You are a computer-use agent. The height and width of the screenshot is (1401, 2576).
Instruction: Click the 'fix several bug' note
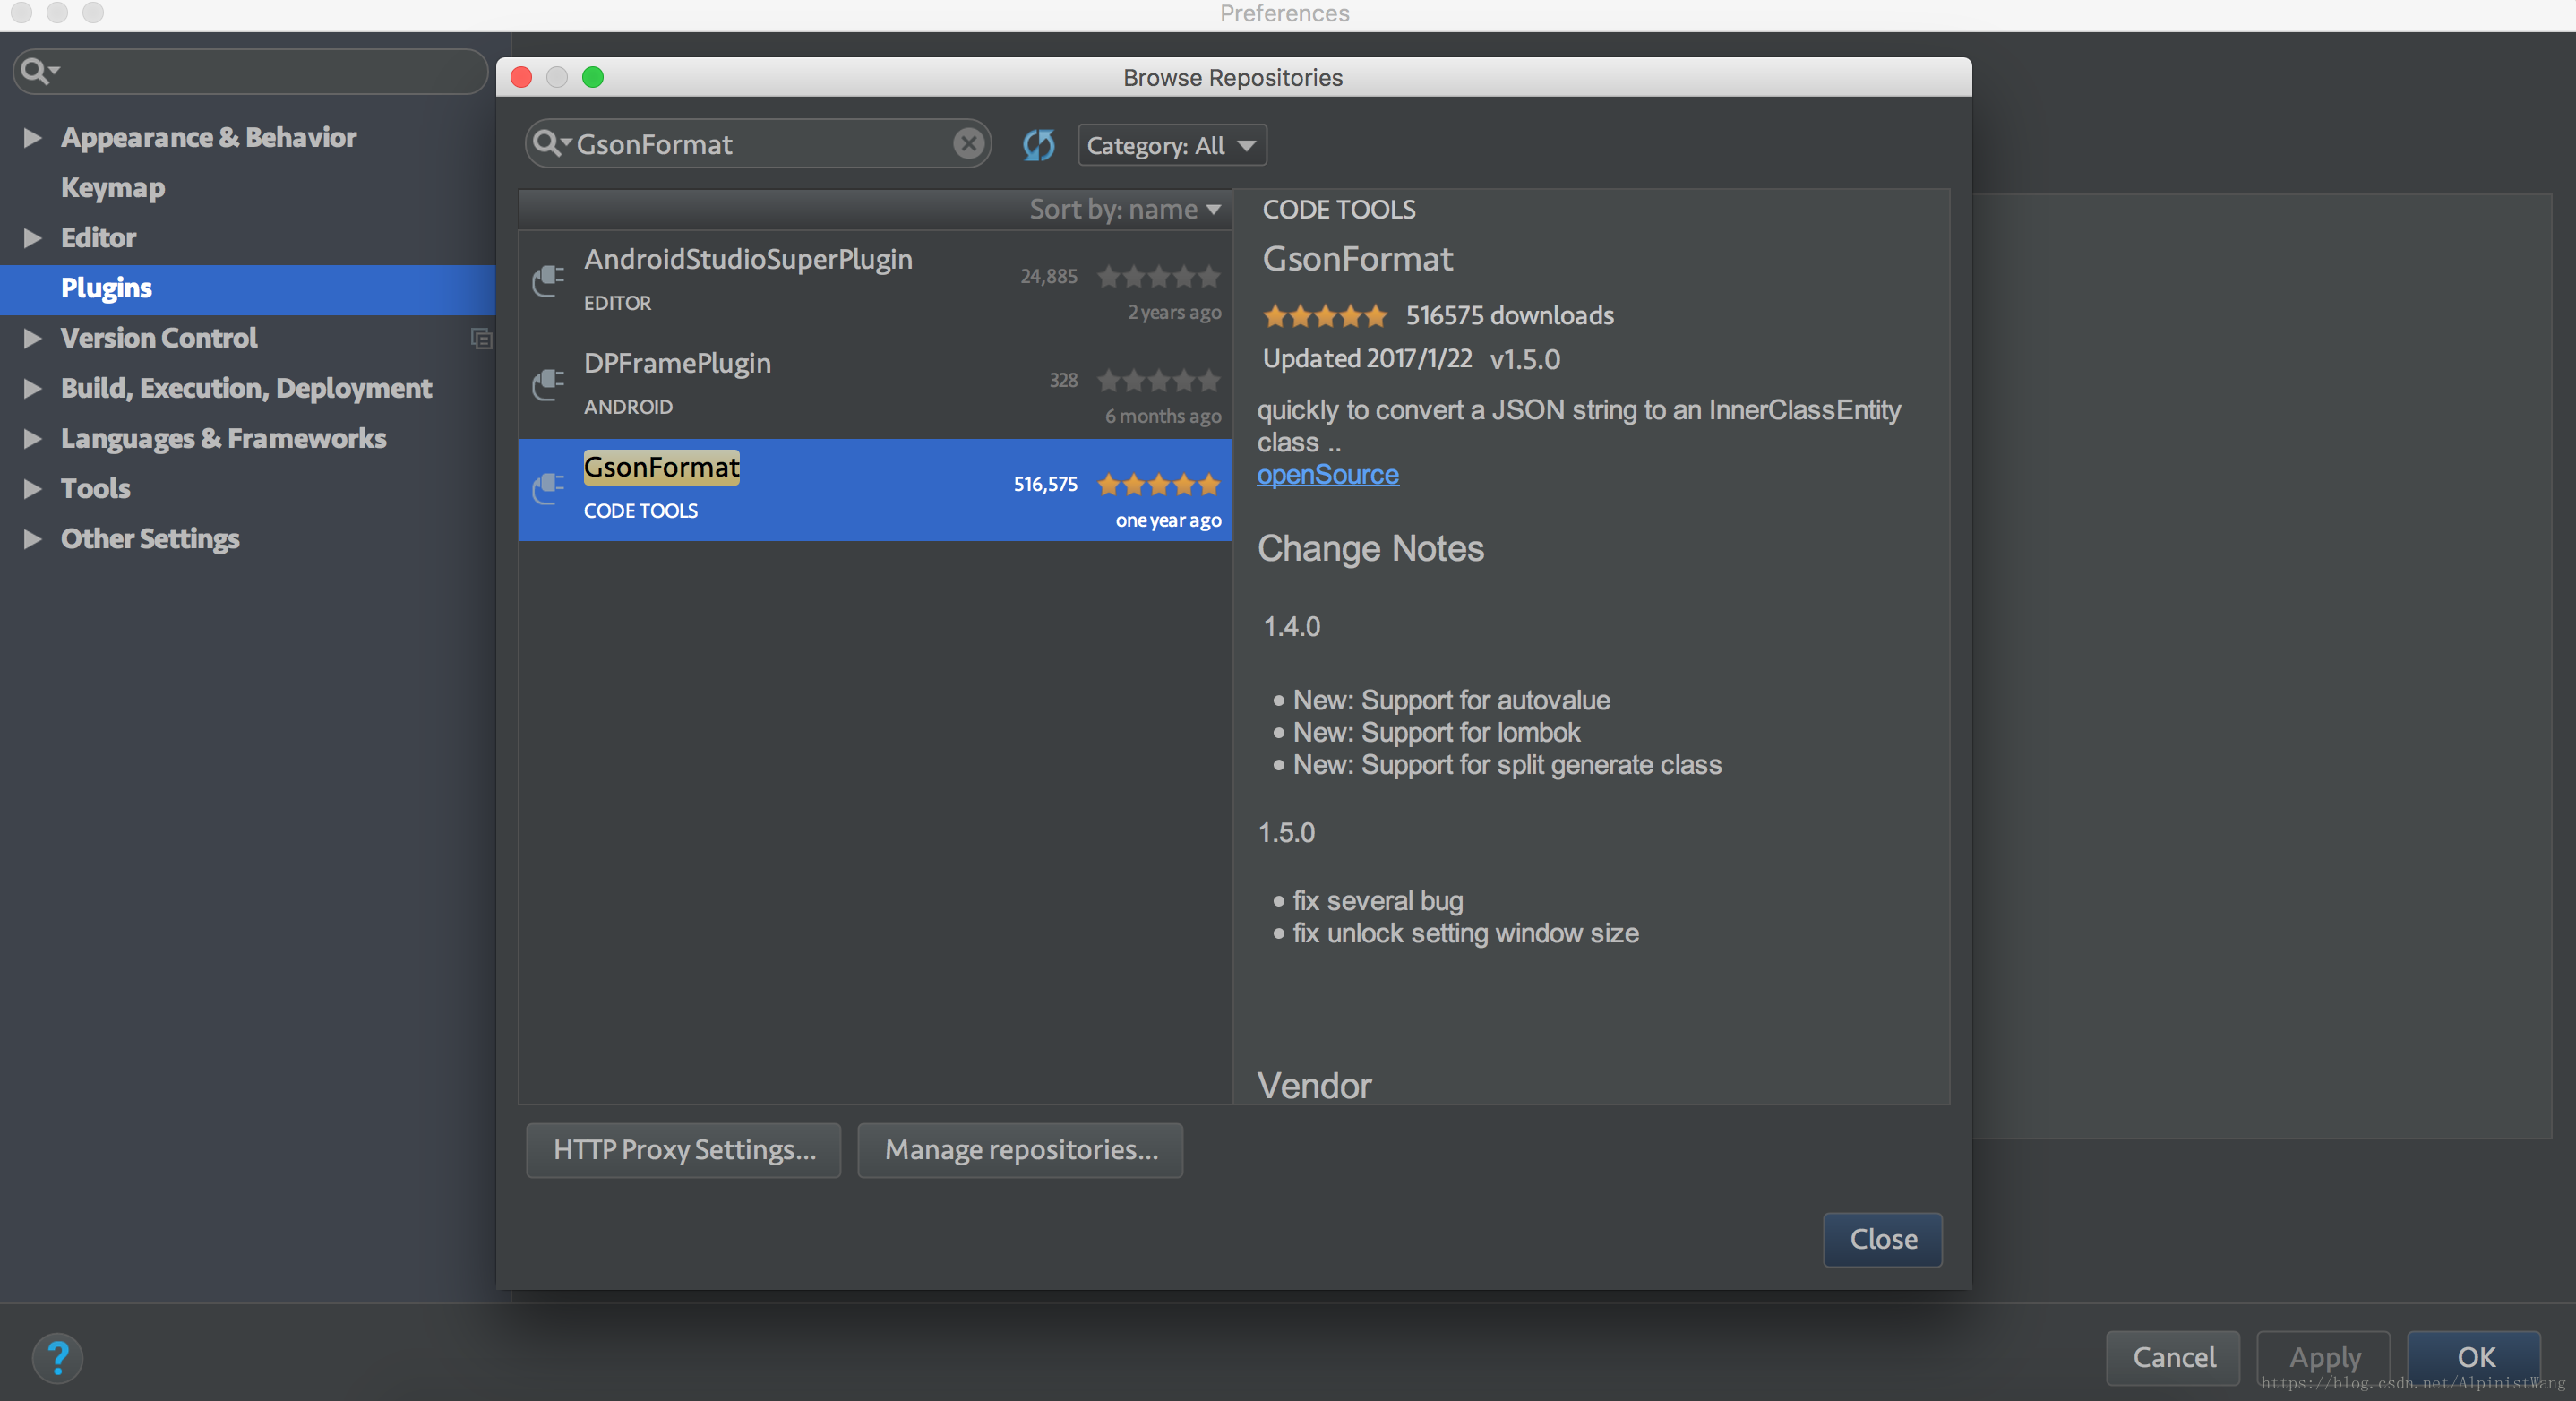coord(1377,901)
